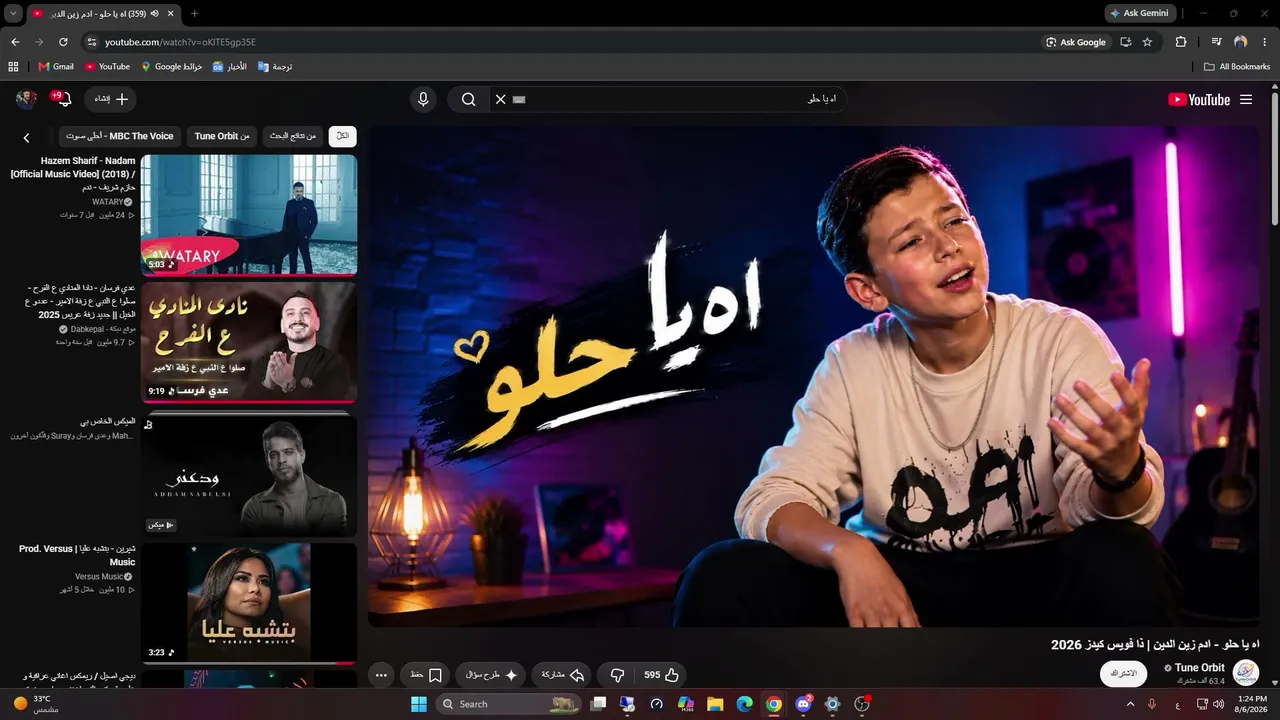The height and width of the screenshot is (720, 1280).
Task: Go back in Chrome
Action: pos(15,42)
